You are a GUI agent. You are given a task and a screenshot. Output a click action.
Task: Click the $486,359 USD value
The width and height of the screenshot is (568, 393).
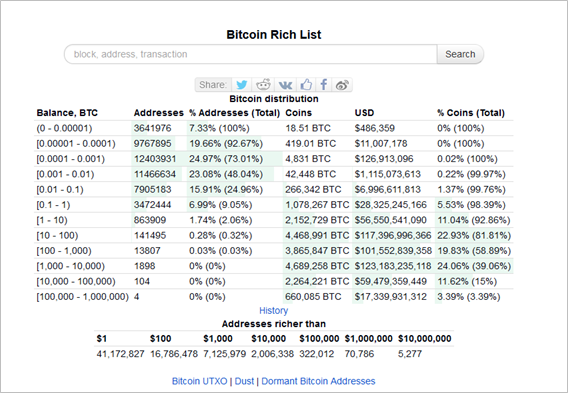(x=375, y=128)
